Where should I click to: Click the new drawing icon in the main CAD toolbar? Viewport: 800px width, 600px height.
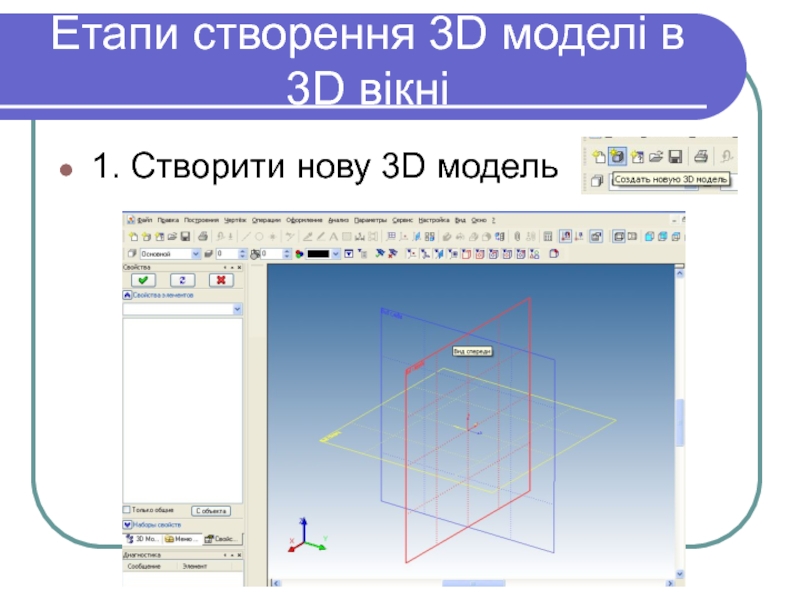[x=133, y=236]
